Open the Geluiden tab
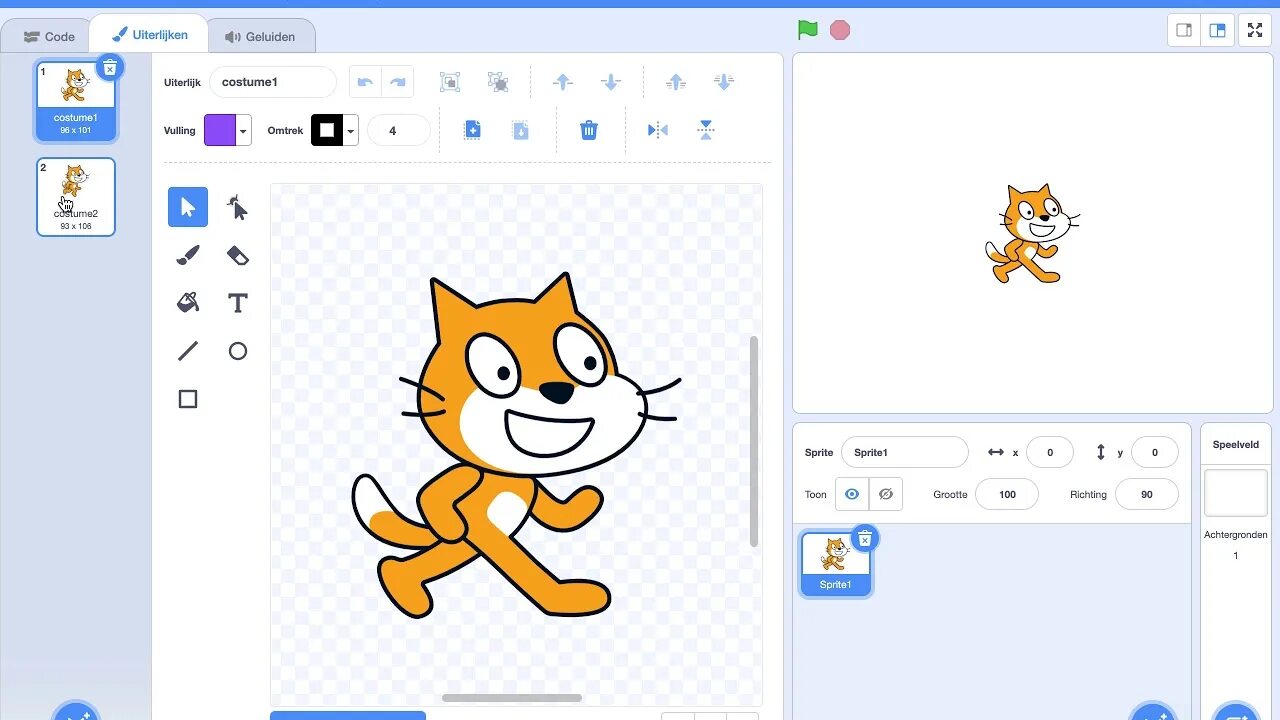 point(260,36)
